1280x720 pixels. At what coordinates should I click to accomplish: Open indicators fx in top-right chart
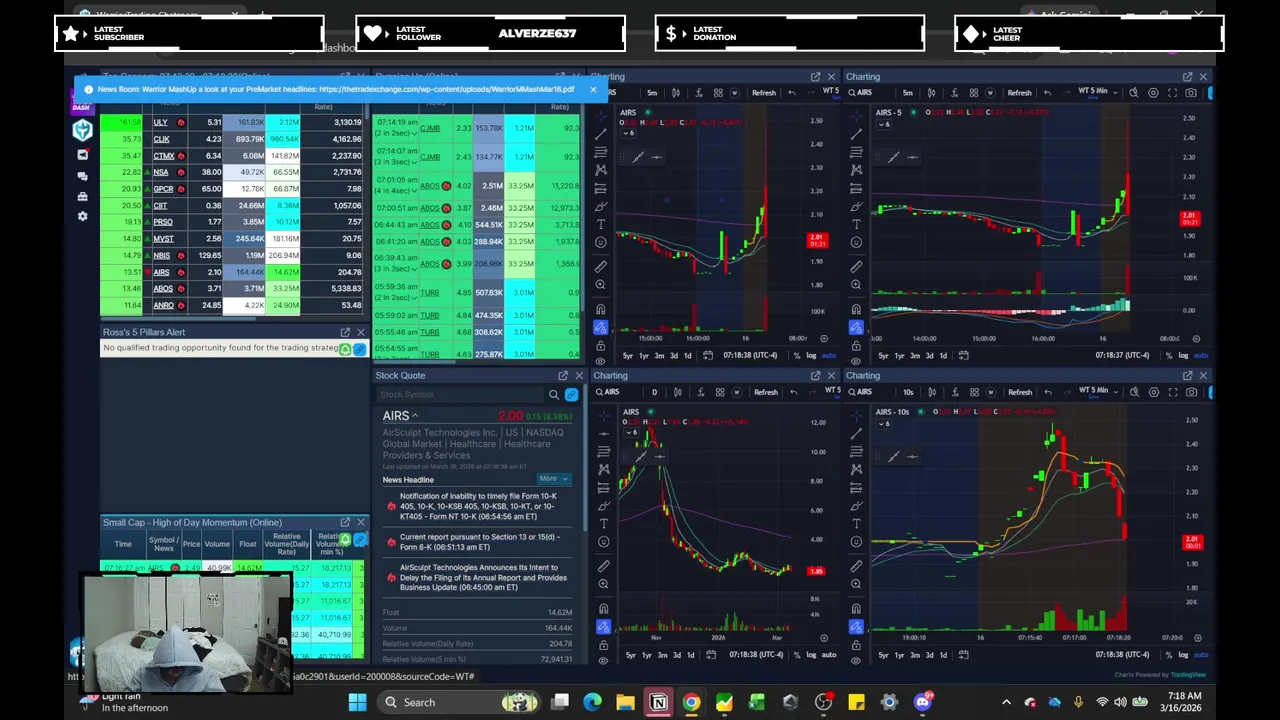click(954, 93)
